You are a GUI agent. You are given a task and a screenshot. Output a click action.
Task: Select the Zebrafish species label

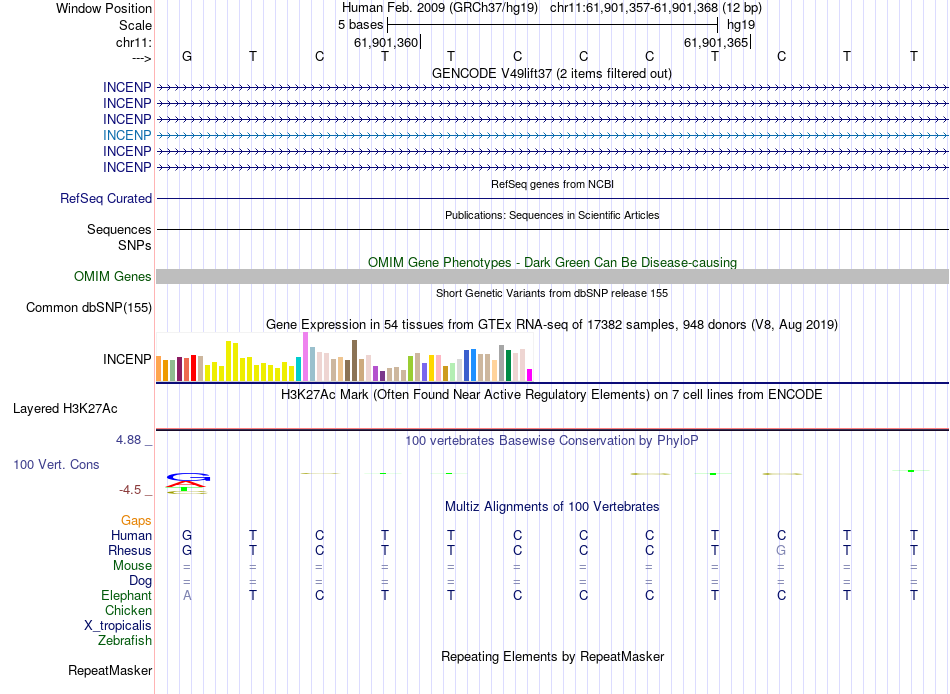pyautogui.click(x=125, y=640)
